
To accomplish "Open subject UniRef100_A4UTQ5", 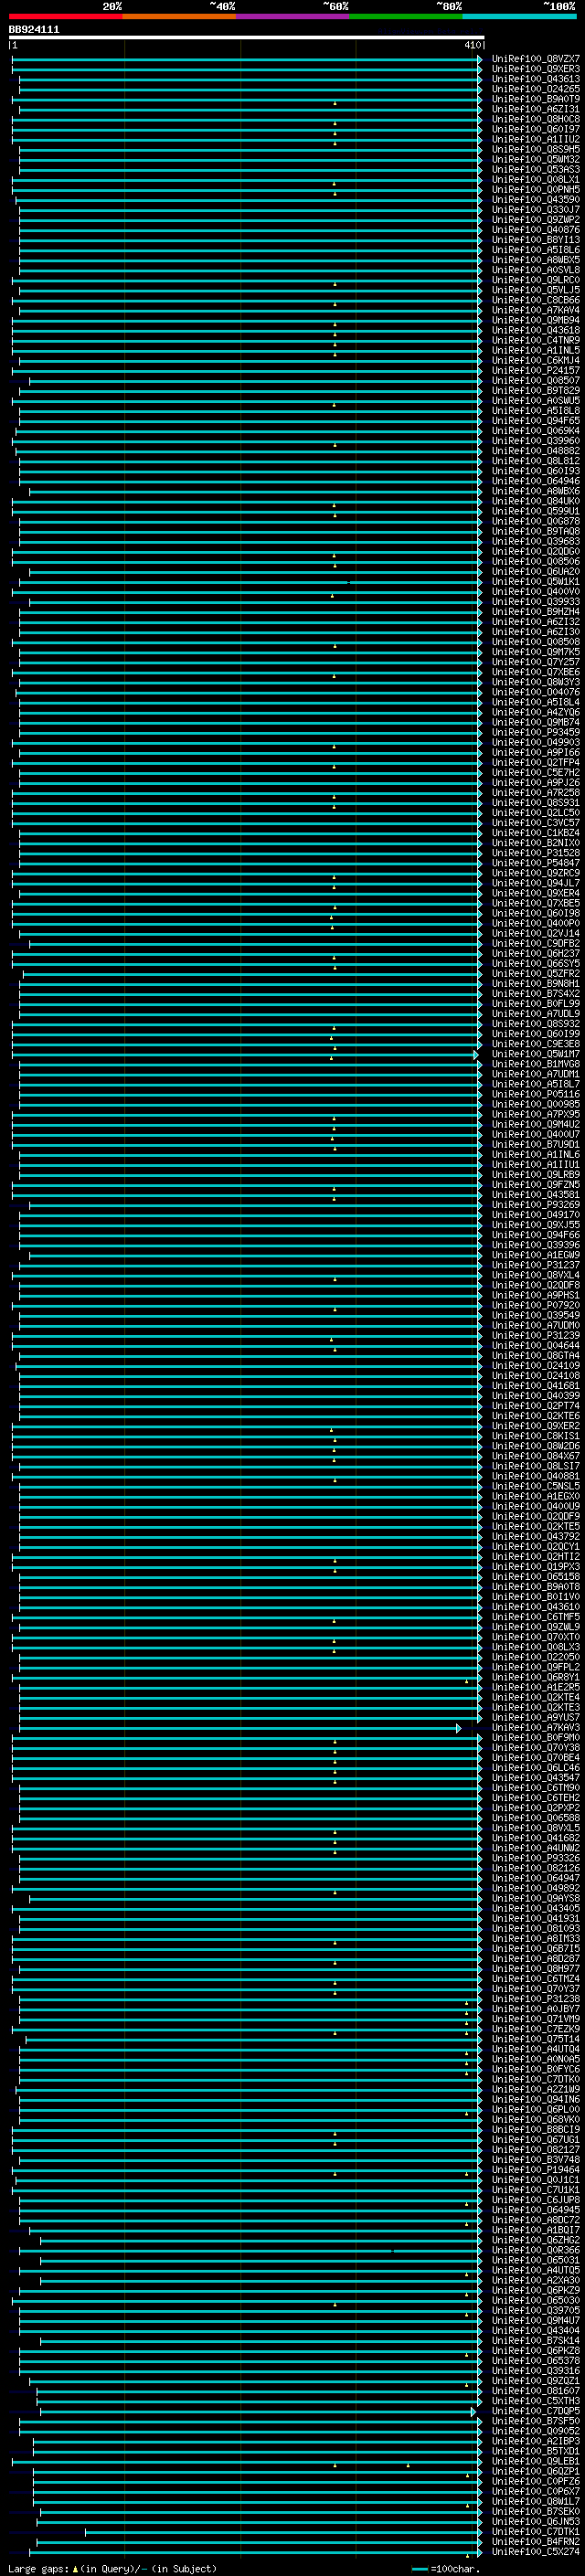I will (536, 2269).
